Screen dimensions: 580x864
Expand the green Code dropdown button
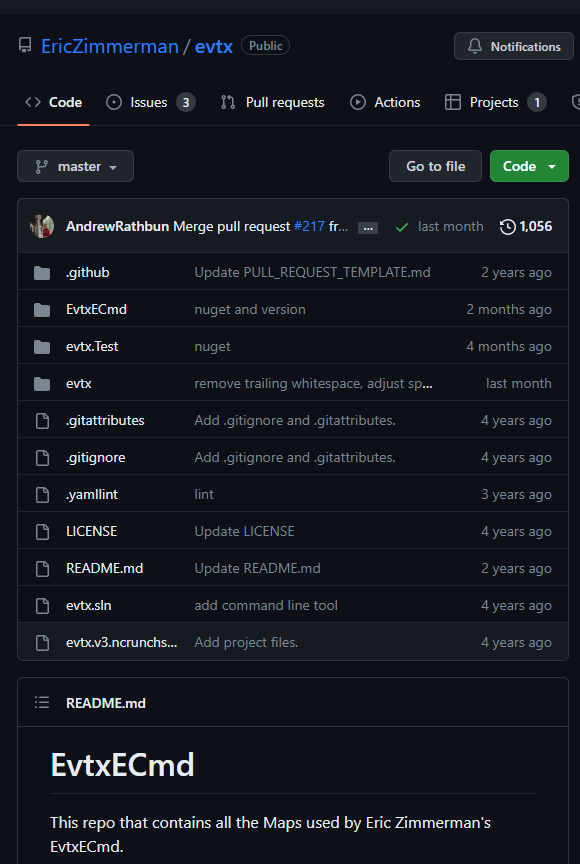tap(529, 166)
